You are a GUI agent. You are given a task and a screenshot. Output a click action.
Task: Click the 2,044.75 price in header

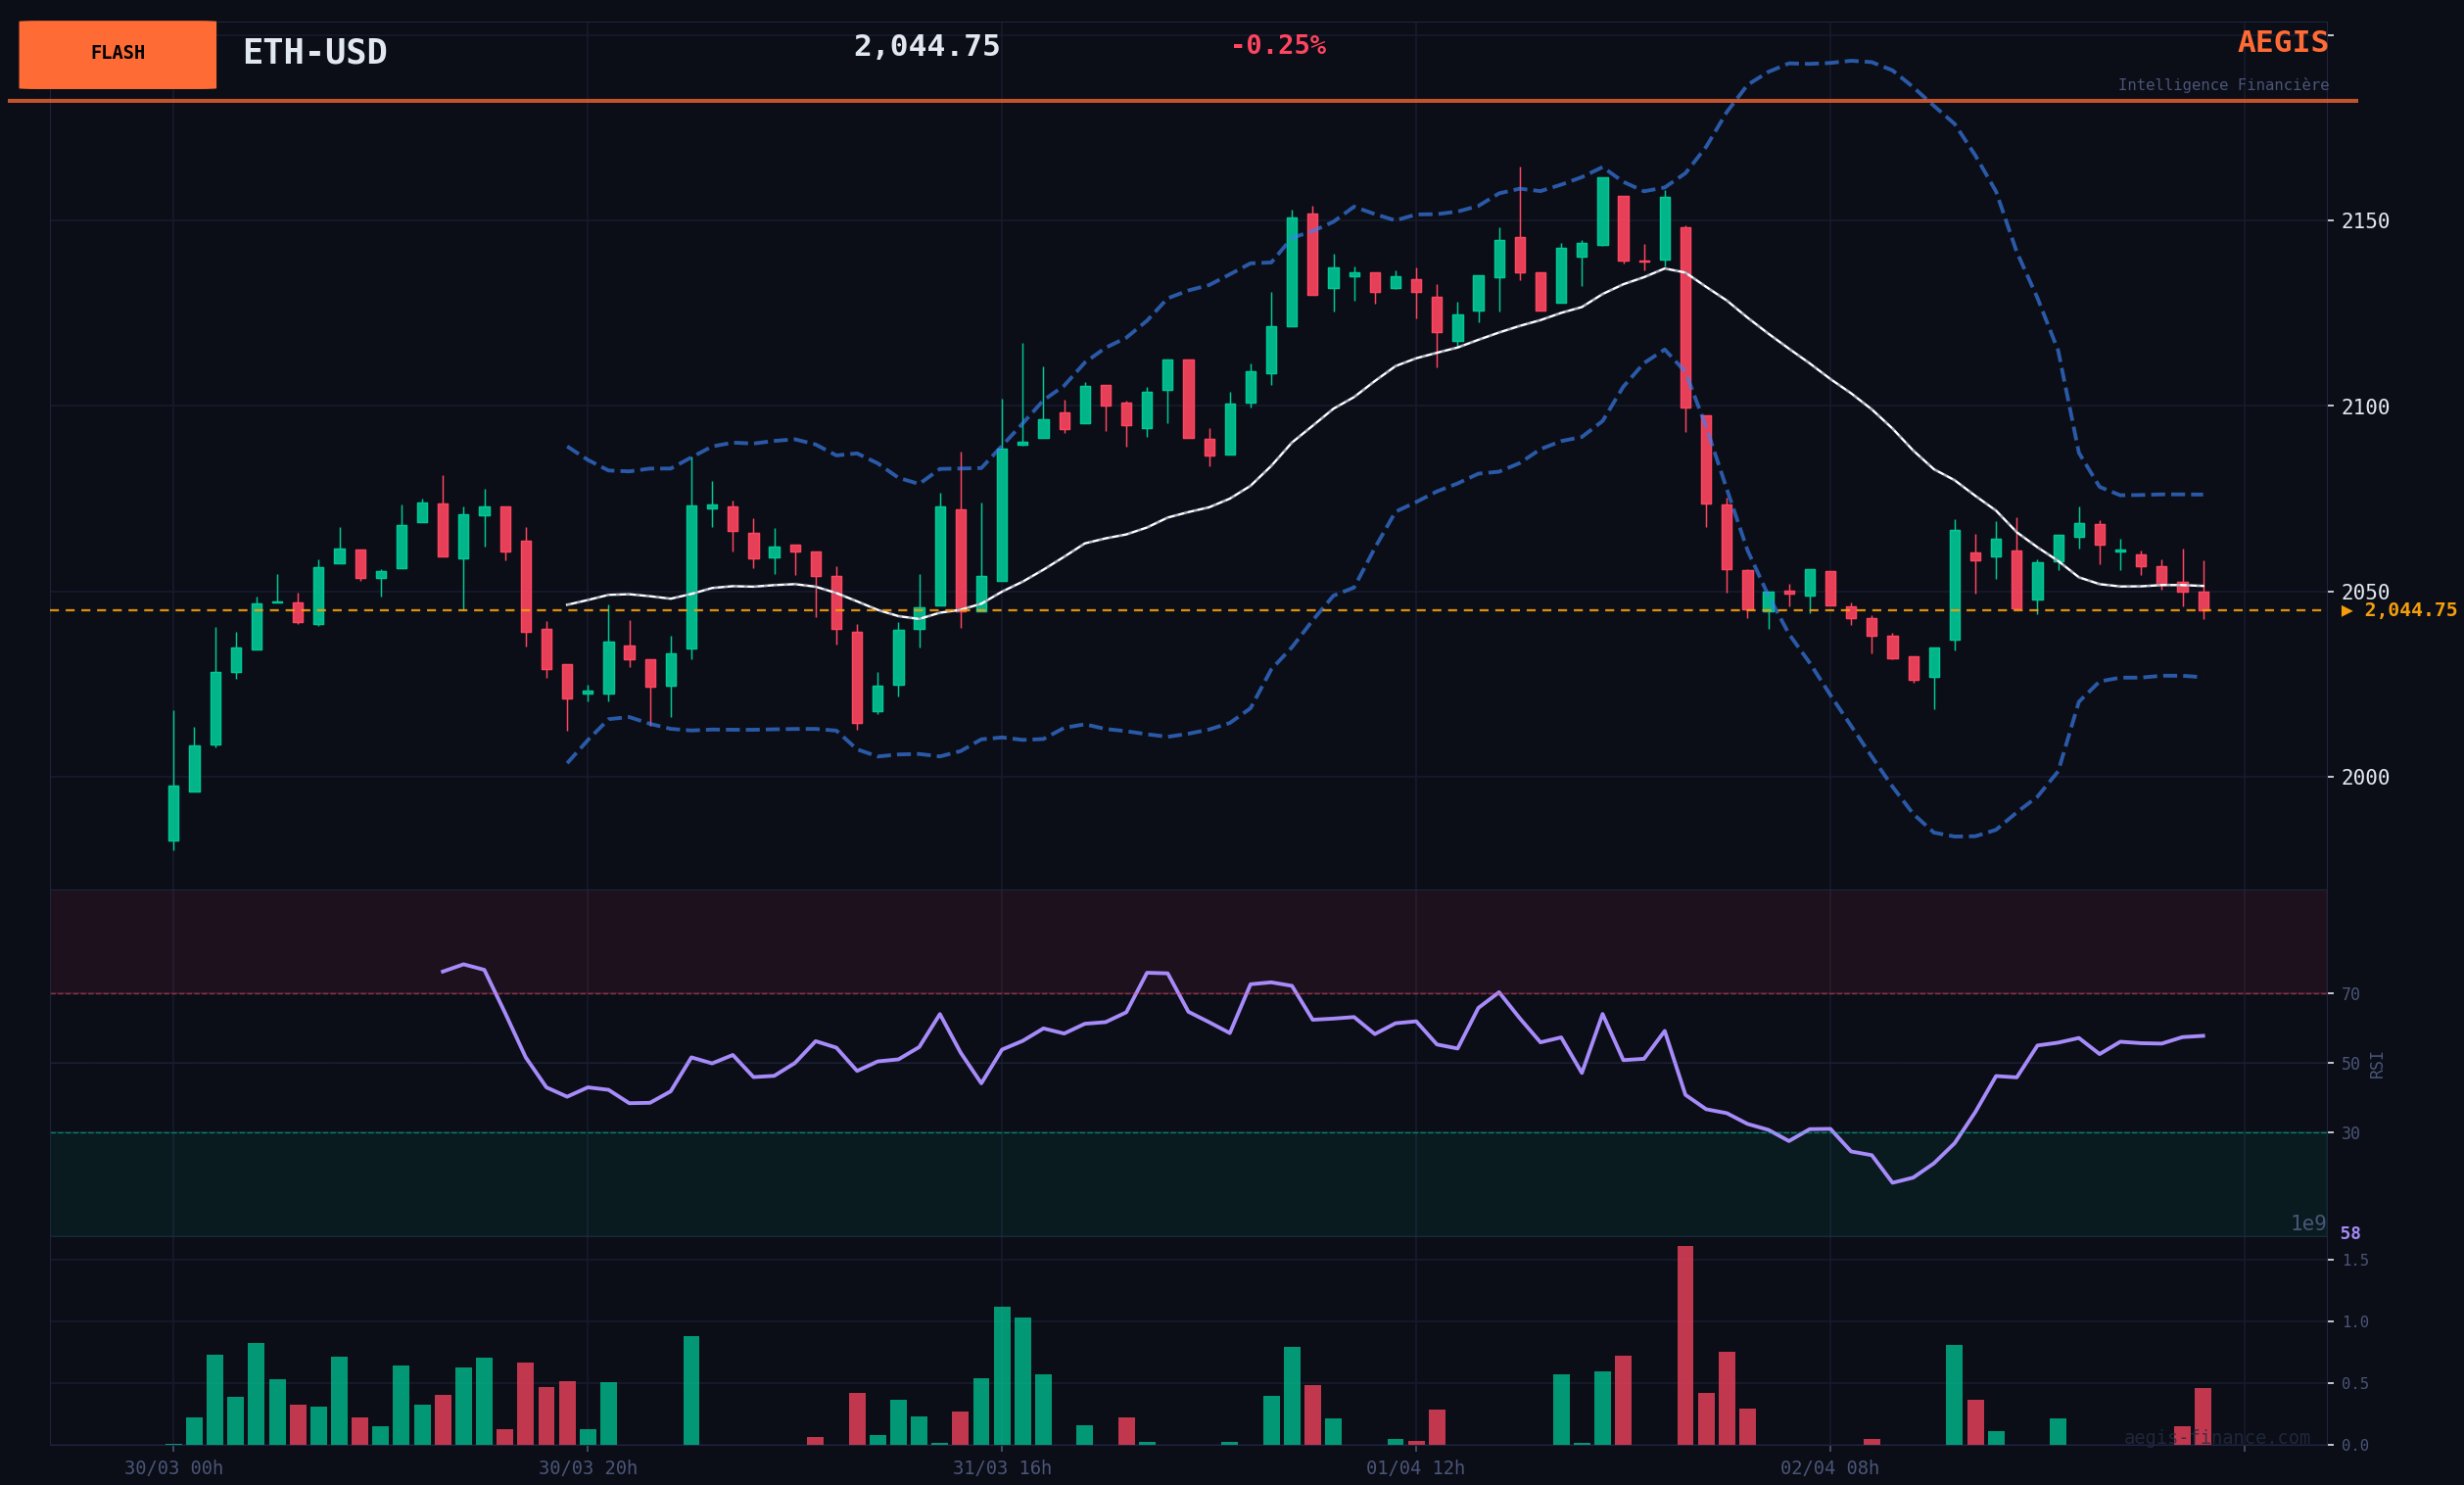926,46
